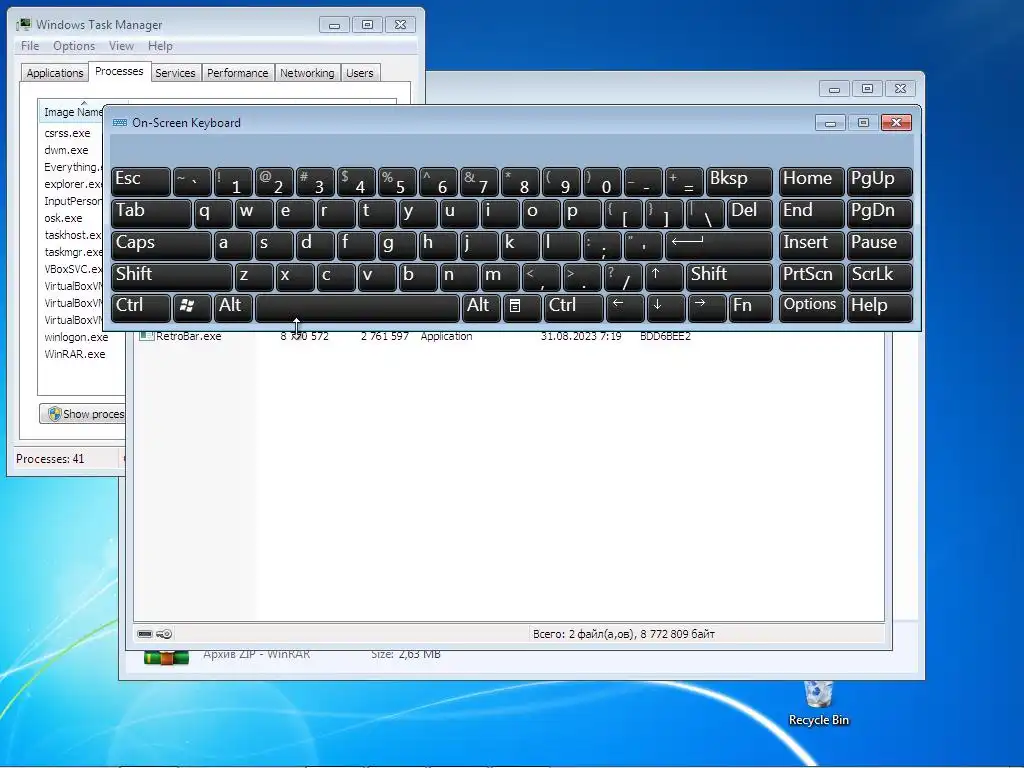Open the Help menu in Task Manager

(x=160, y=46)
